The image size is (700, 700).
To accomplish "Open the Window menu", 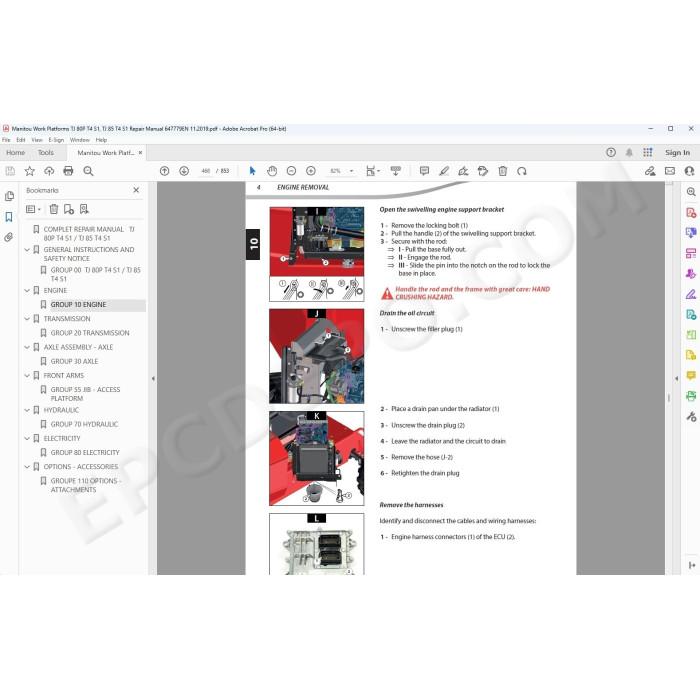I will 80,140.
